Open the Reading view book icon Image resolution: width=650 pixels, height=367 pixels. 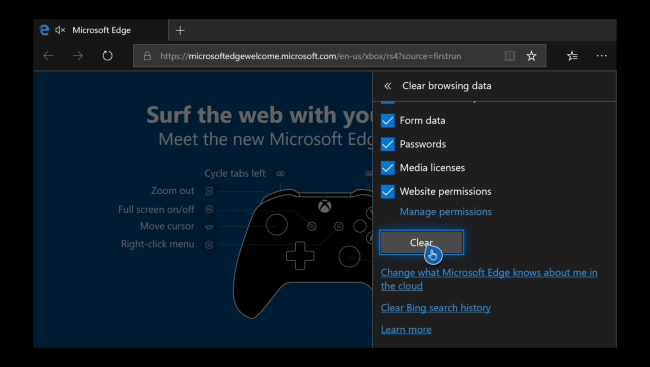(509, 56)
